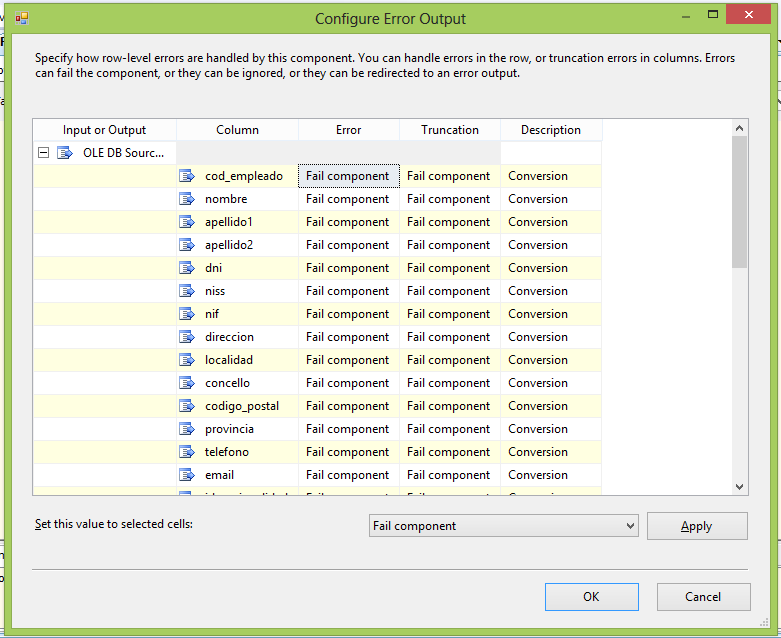Click the column icon next to codigo_postal

click(186, 406)
